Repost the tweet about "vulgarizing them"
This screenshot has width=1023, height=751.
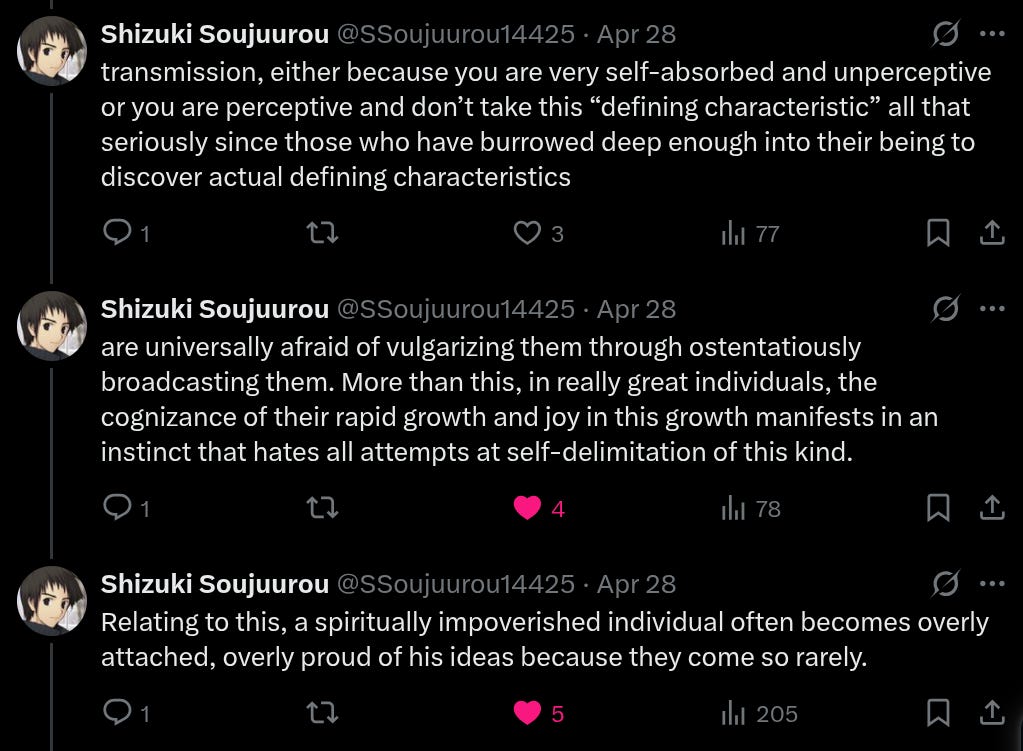tap(322, 508)
